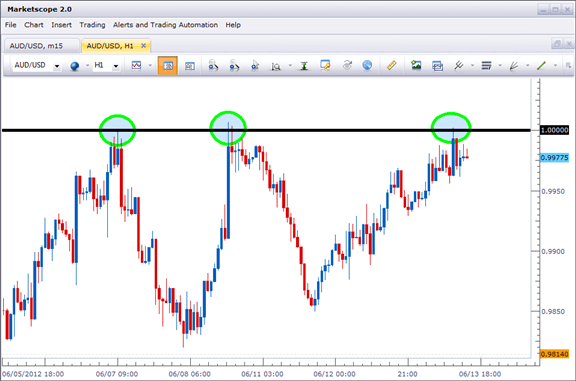This screenshot has width=576, height=381.
Task: Select the fan lines drawing tool
Action: [x=514, y=66]
